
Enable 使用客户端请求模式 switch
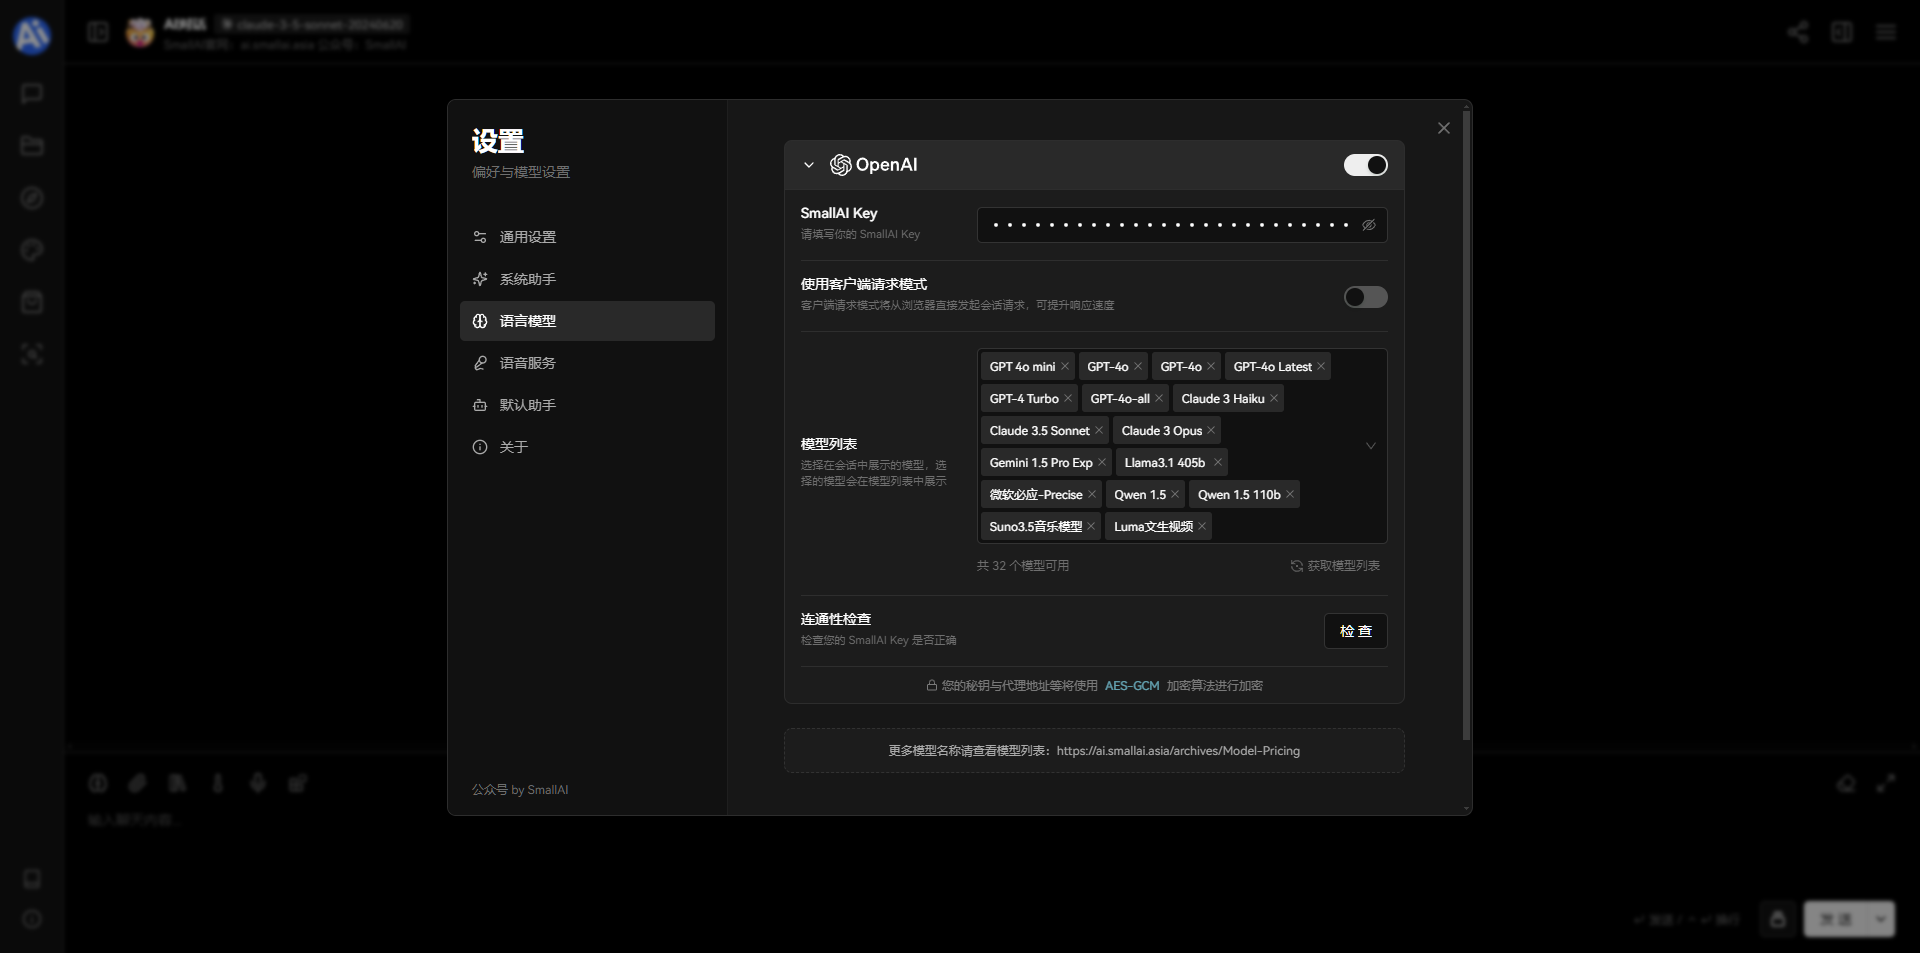pyautogui.click(x=1365, y=297)
